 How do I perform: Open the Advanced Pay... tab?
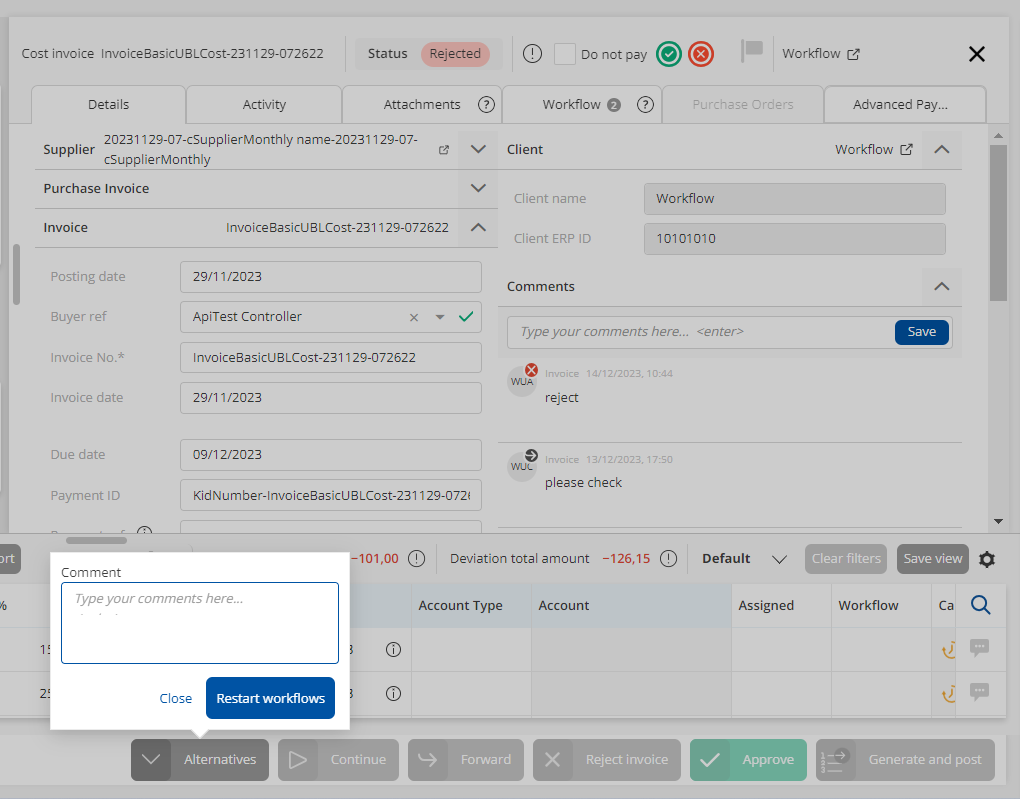[x=900, y=104]
